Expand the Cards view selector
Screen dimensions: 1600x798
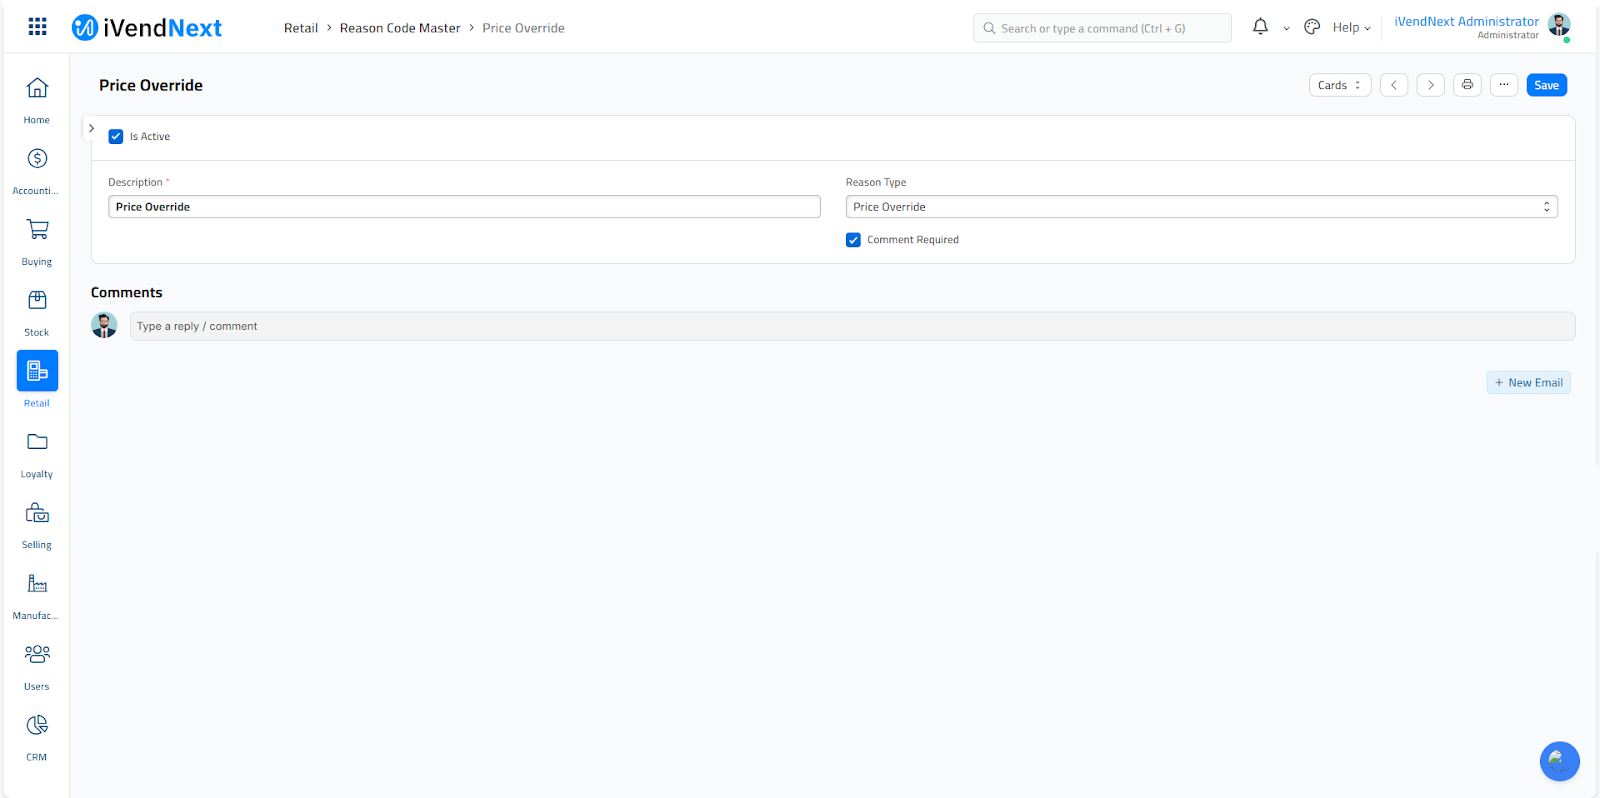(x=1339, y=85)
